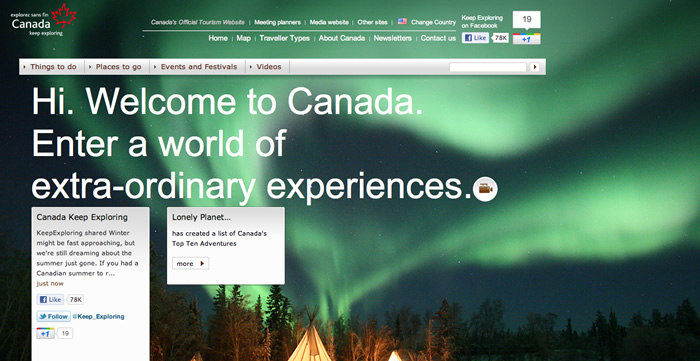700x361 pixels.
Task: Click the Change Country link
Action: point(433,22)
